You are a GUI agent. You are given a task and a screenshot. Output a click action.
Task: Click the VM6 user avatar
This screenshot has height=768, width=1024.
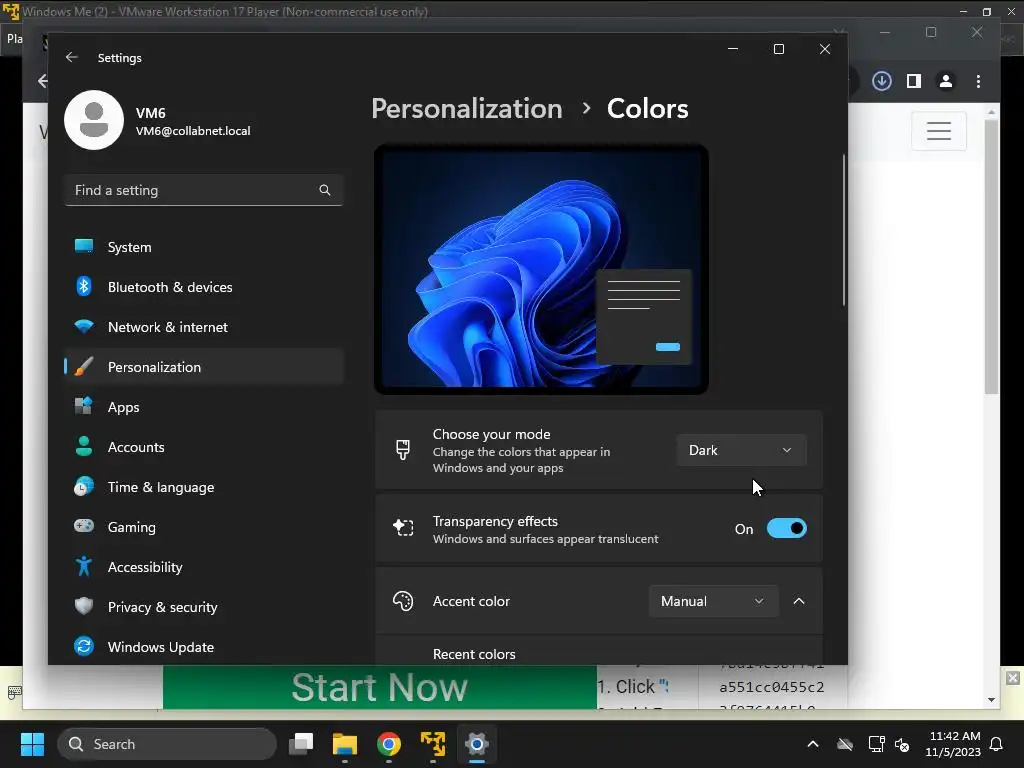(94, 120)
